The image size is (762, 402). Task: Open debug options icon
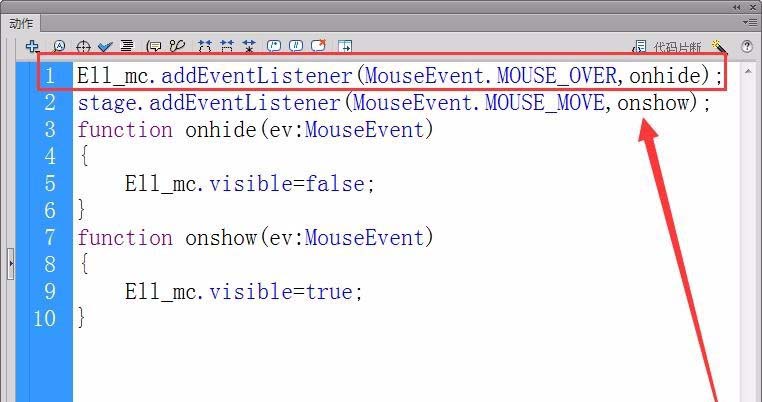(178, 47)
